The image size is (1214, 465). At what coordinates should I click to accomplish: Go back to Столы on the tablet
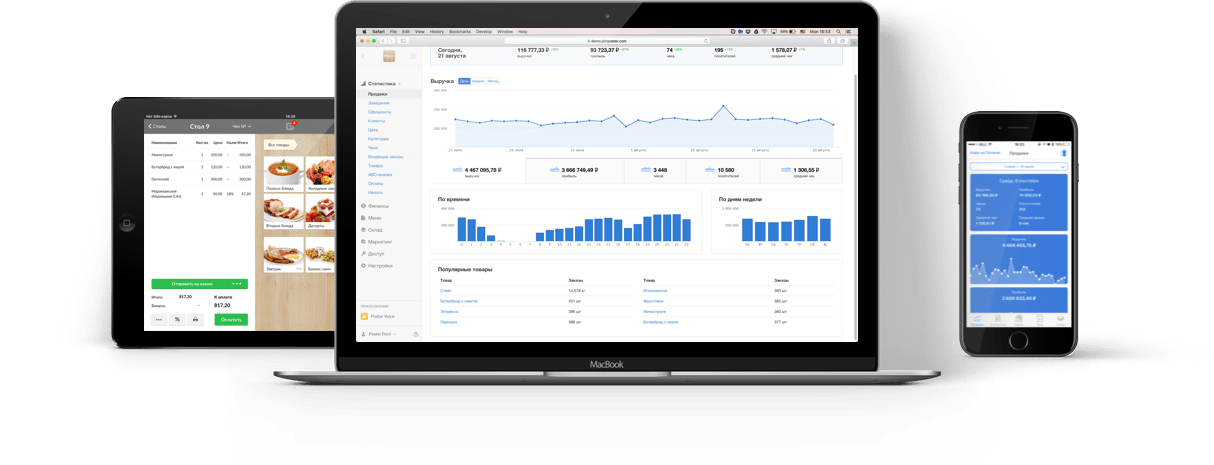[x=157, y=127]
